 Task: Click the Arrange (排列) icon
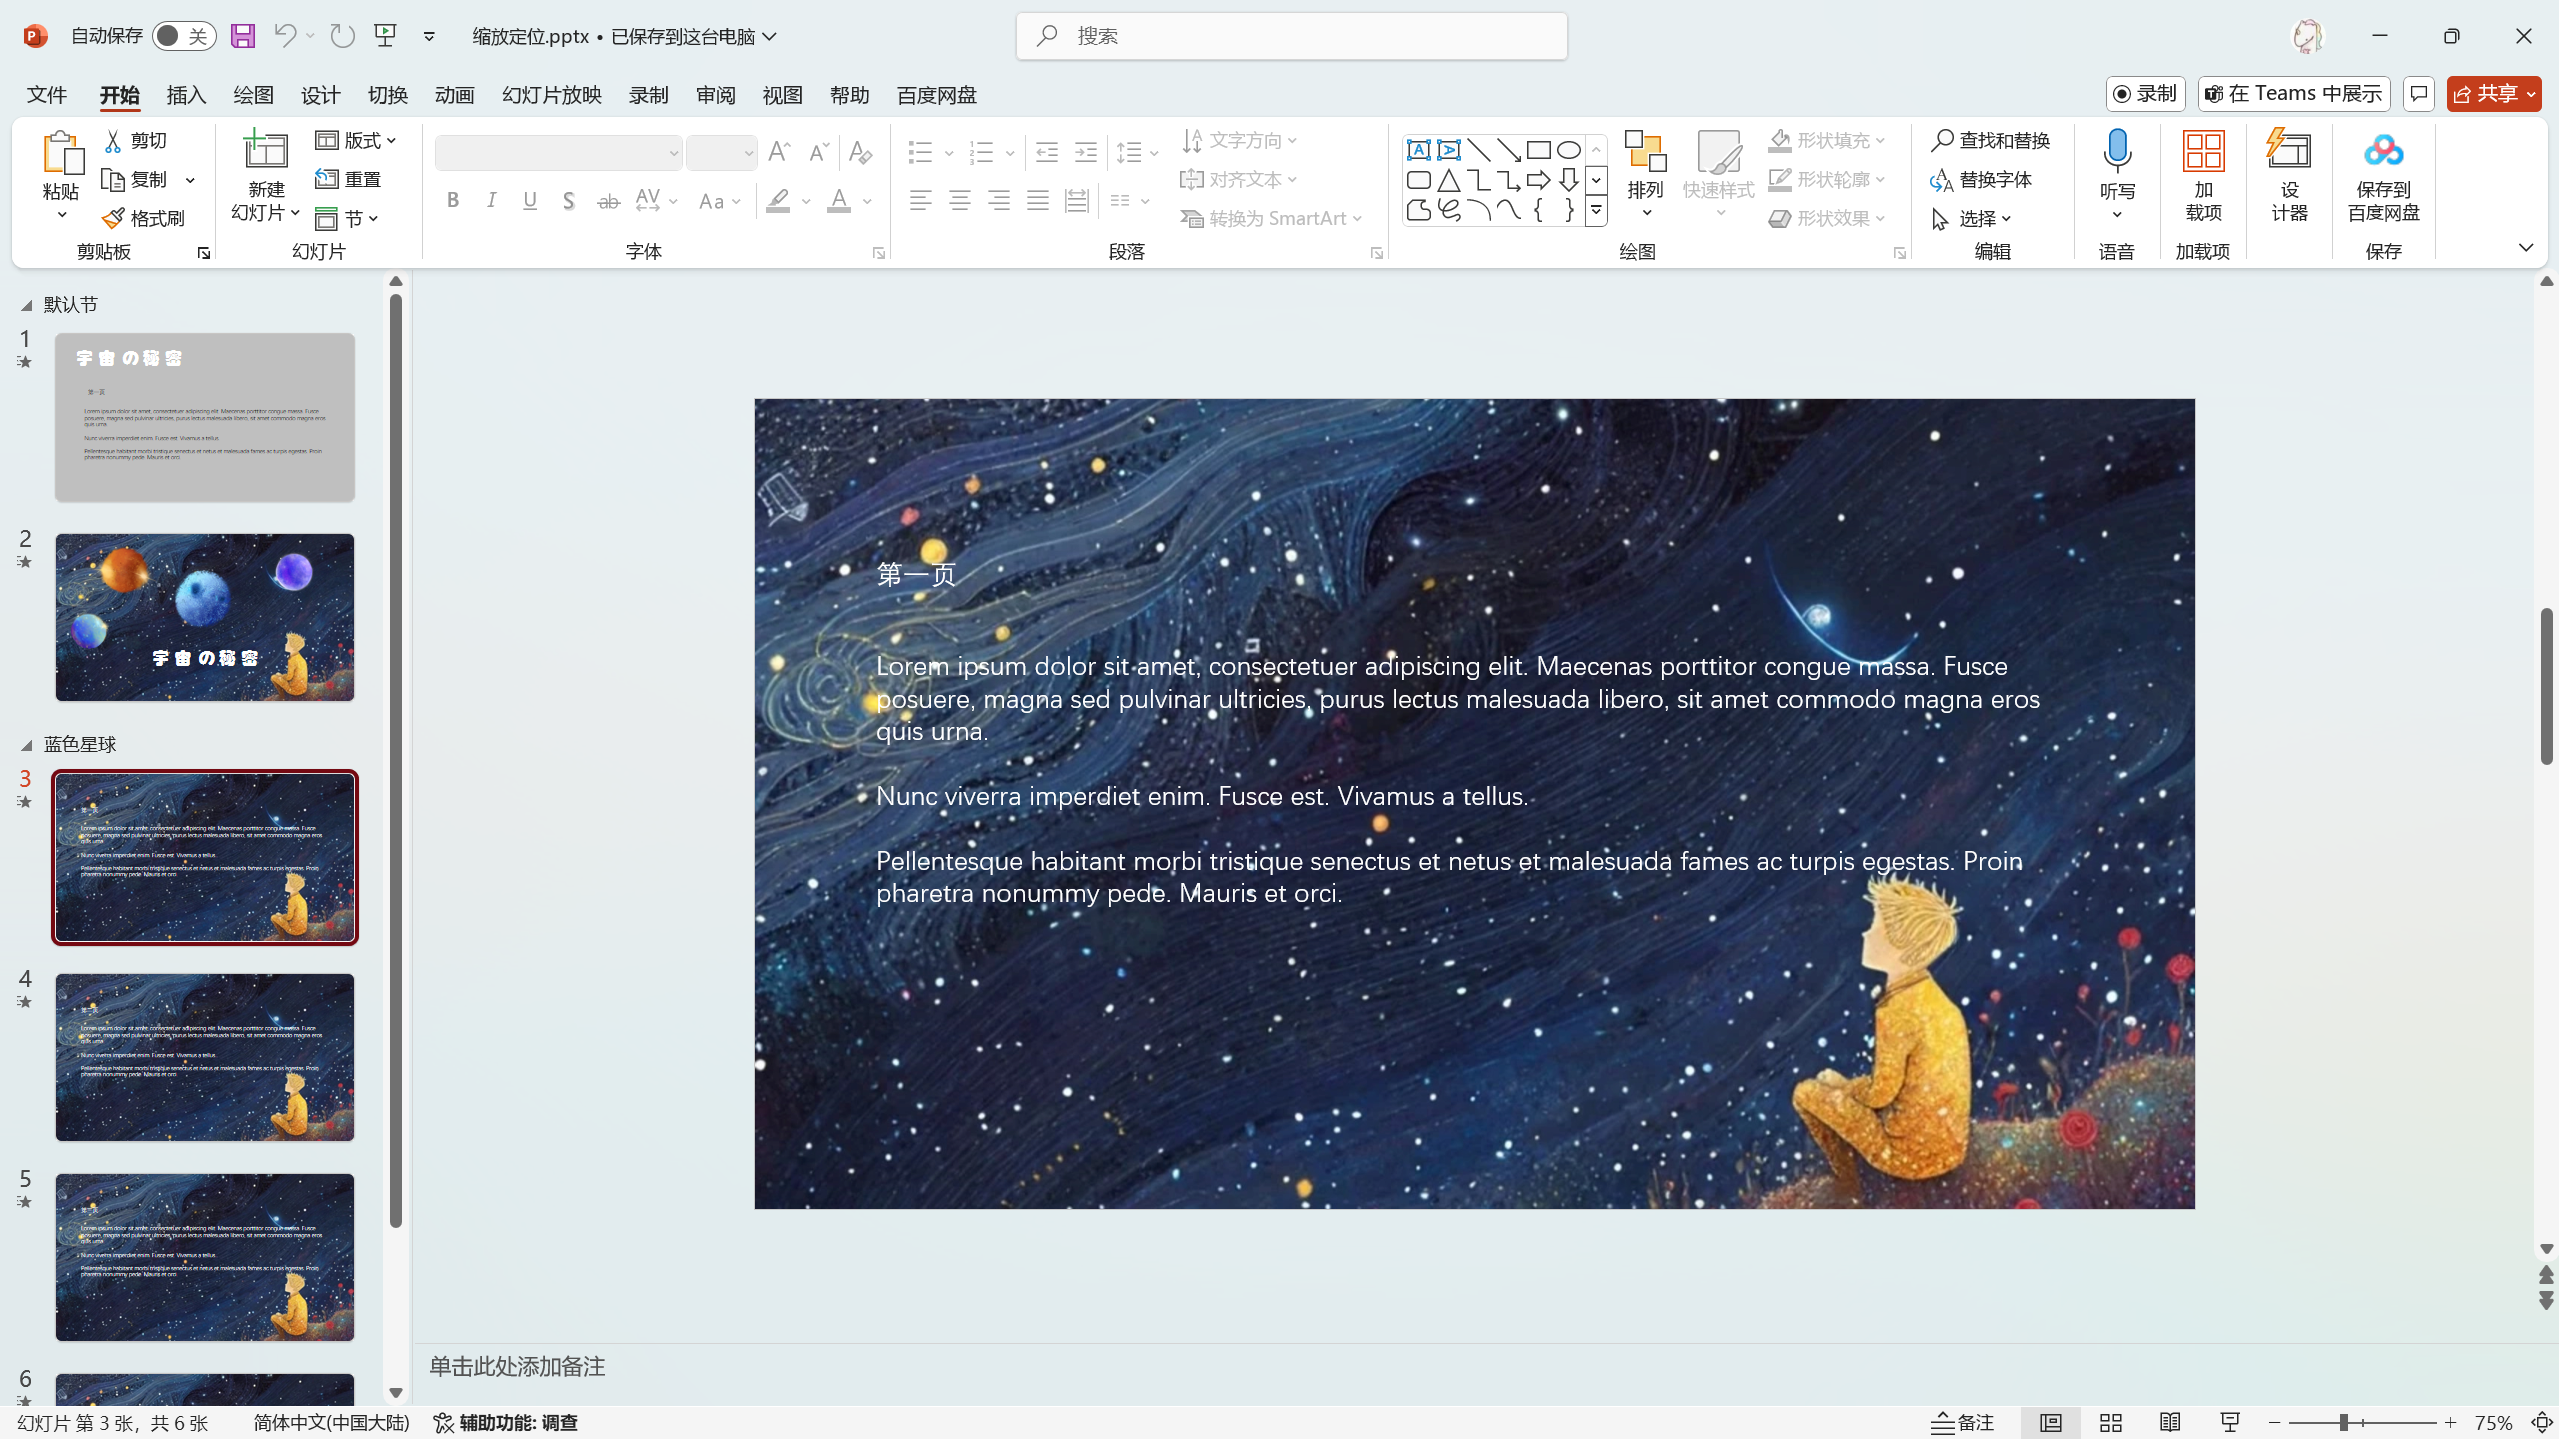[1646, 151]
